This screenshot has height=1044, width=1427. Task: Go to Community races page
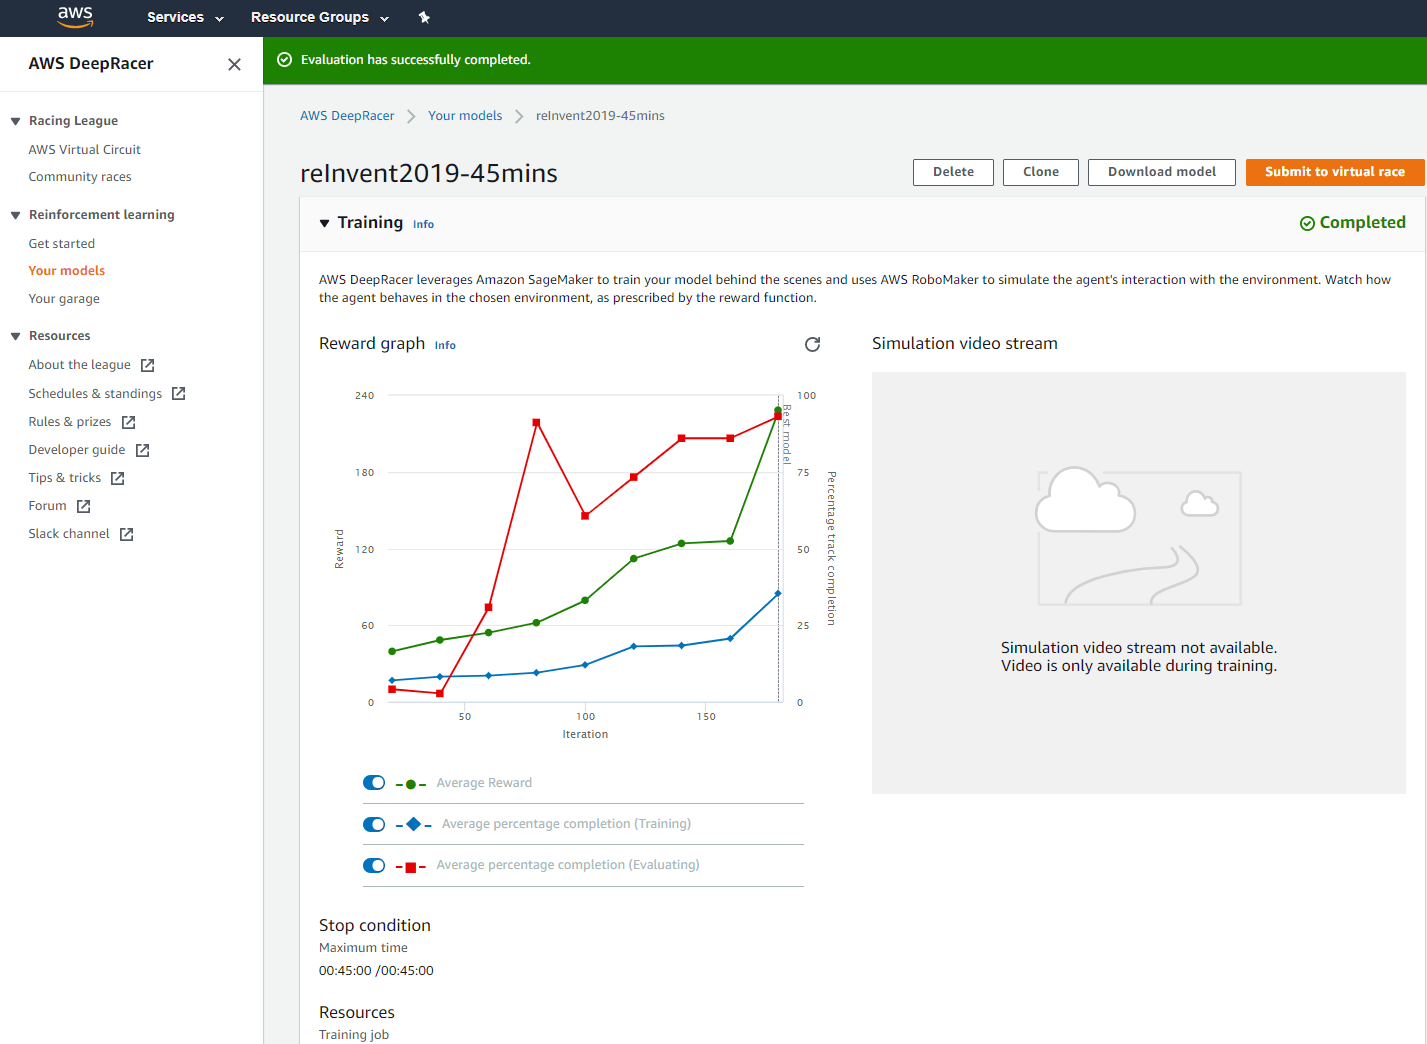80,177
